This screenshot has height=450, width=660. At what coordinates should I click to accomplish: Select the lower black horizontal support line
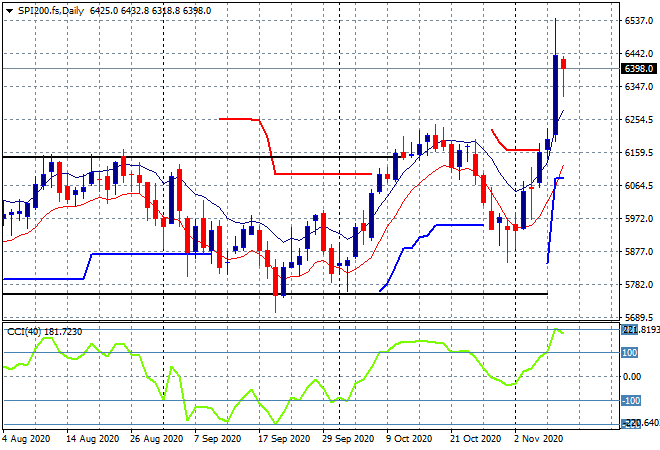tap(275, 293)
